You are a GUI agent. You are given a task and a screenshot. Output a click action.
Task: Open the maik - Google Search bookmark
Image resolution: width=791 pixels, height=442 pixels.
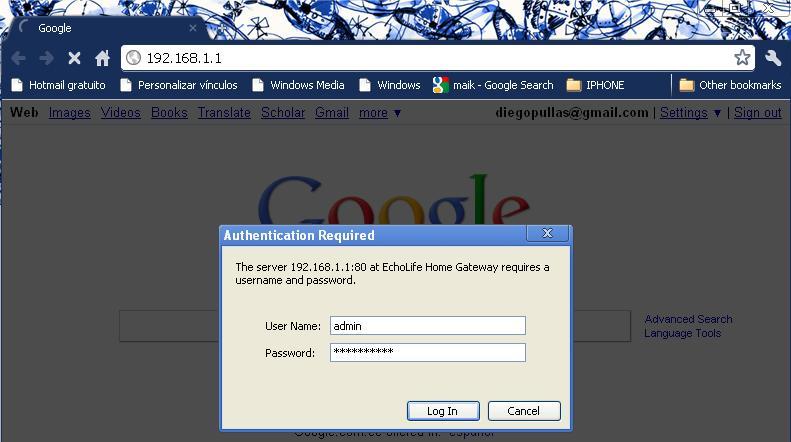493,85
